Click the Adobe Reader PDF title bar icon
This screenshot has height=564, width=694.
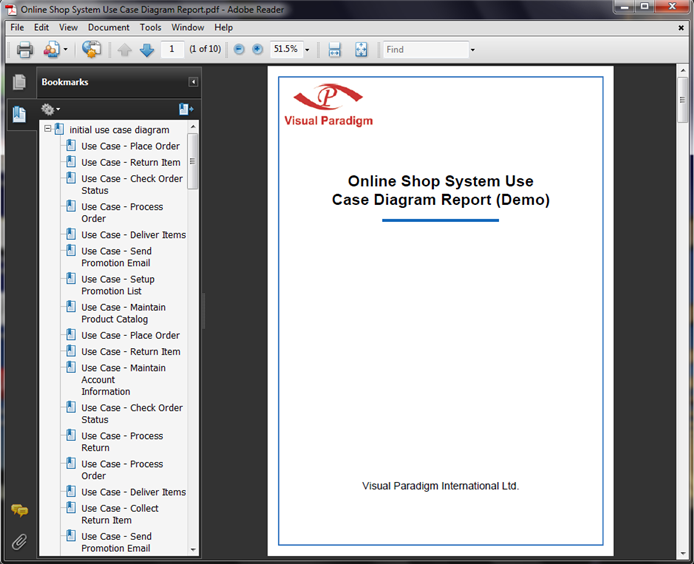[x=11, y=9]
